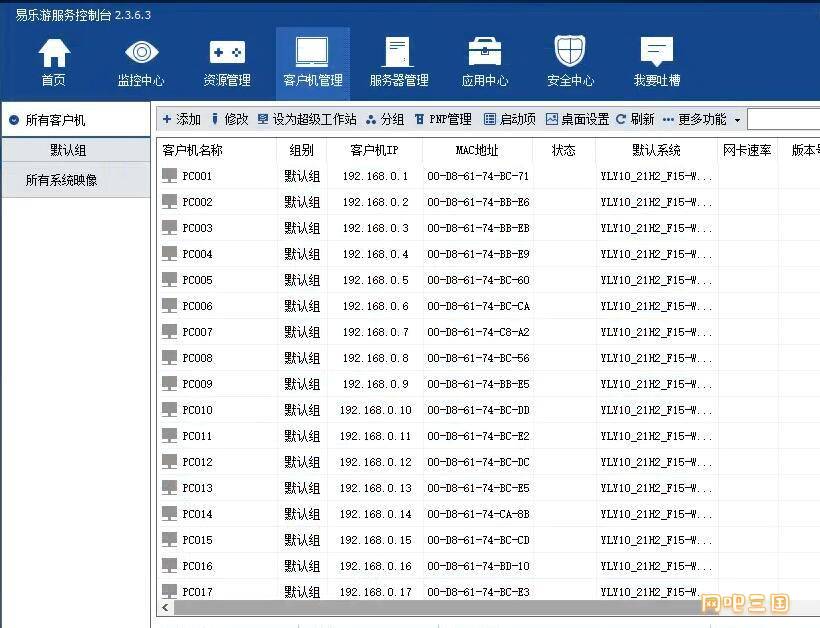Select 所有客户机 in sidebar
This screenshot has height=628, width=820.
pos(76,120)
